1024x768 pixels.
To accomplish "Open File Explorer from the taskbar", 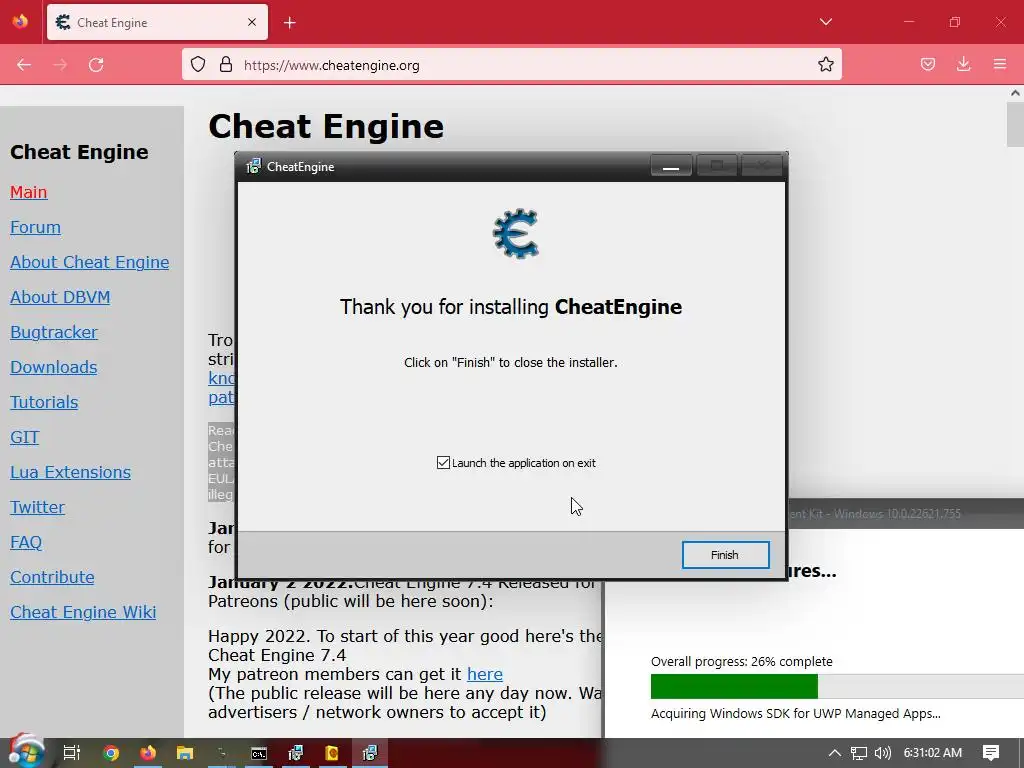I will (185, 753).
